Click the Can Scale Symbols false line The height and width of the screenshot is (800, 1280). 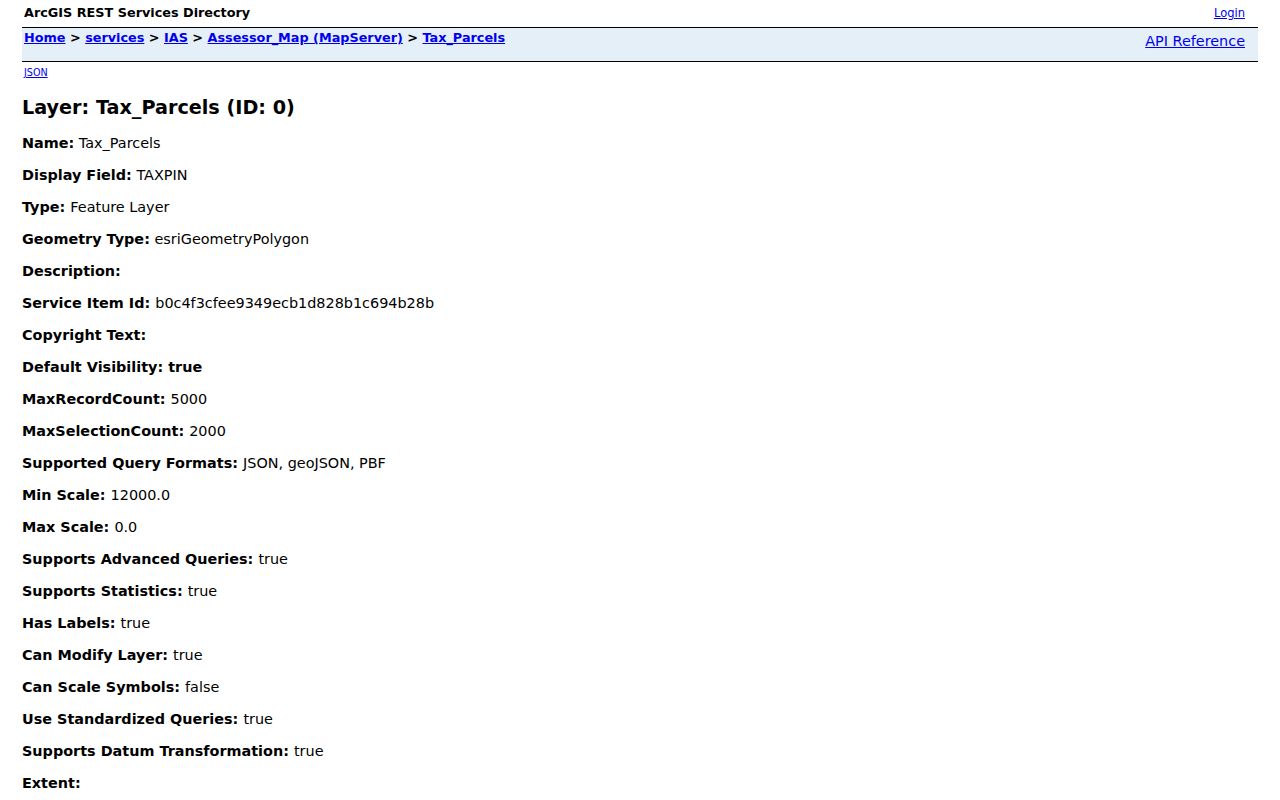coord(120,687)
